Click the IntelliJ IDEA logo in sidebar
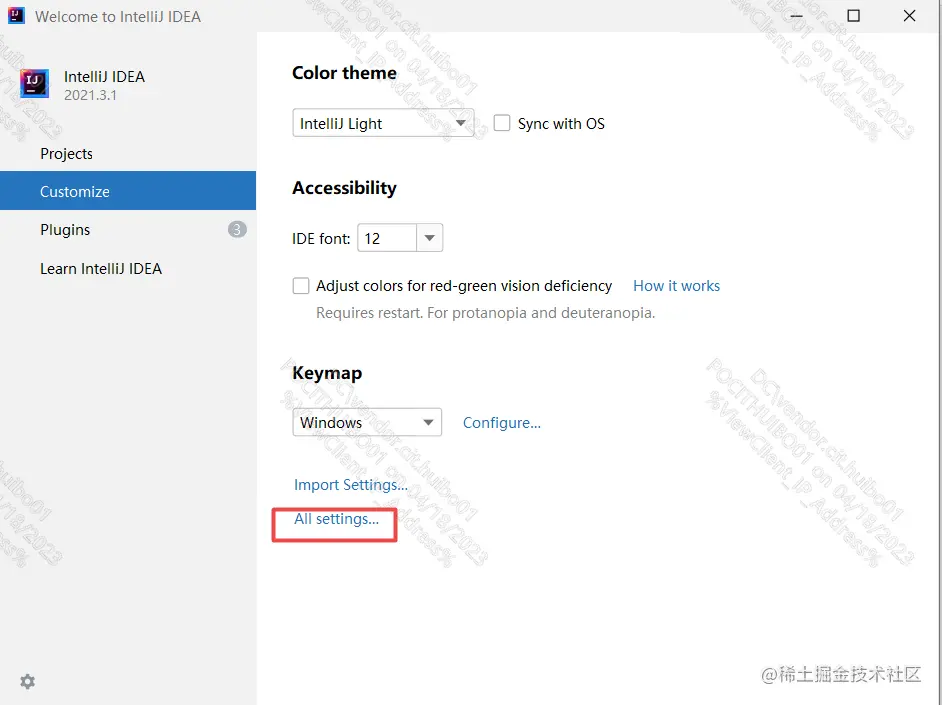The image size is (942, 705). tap(34, 83)
